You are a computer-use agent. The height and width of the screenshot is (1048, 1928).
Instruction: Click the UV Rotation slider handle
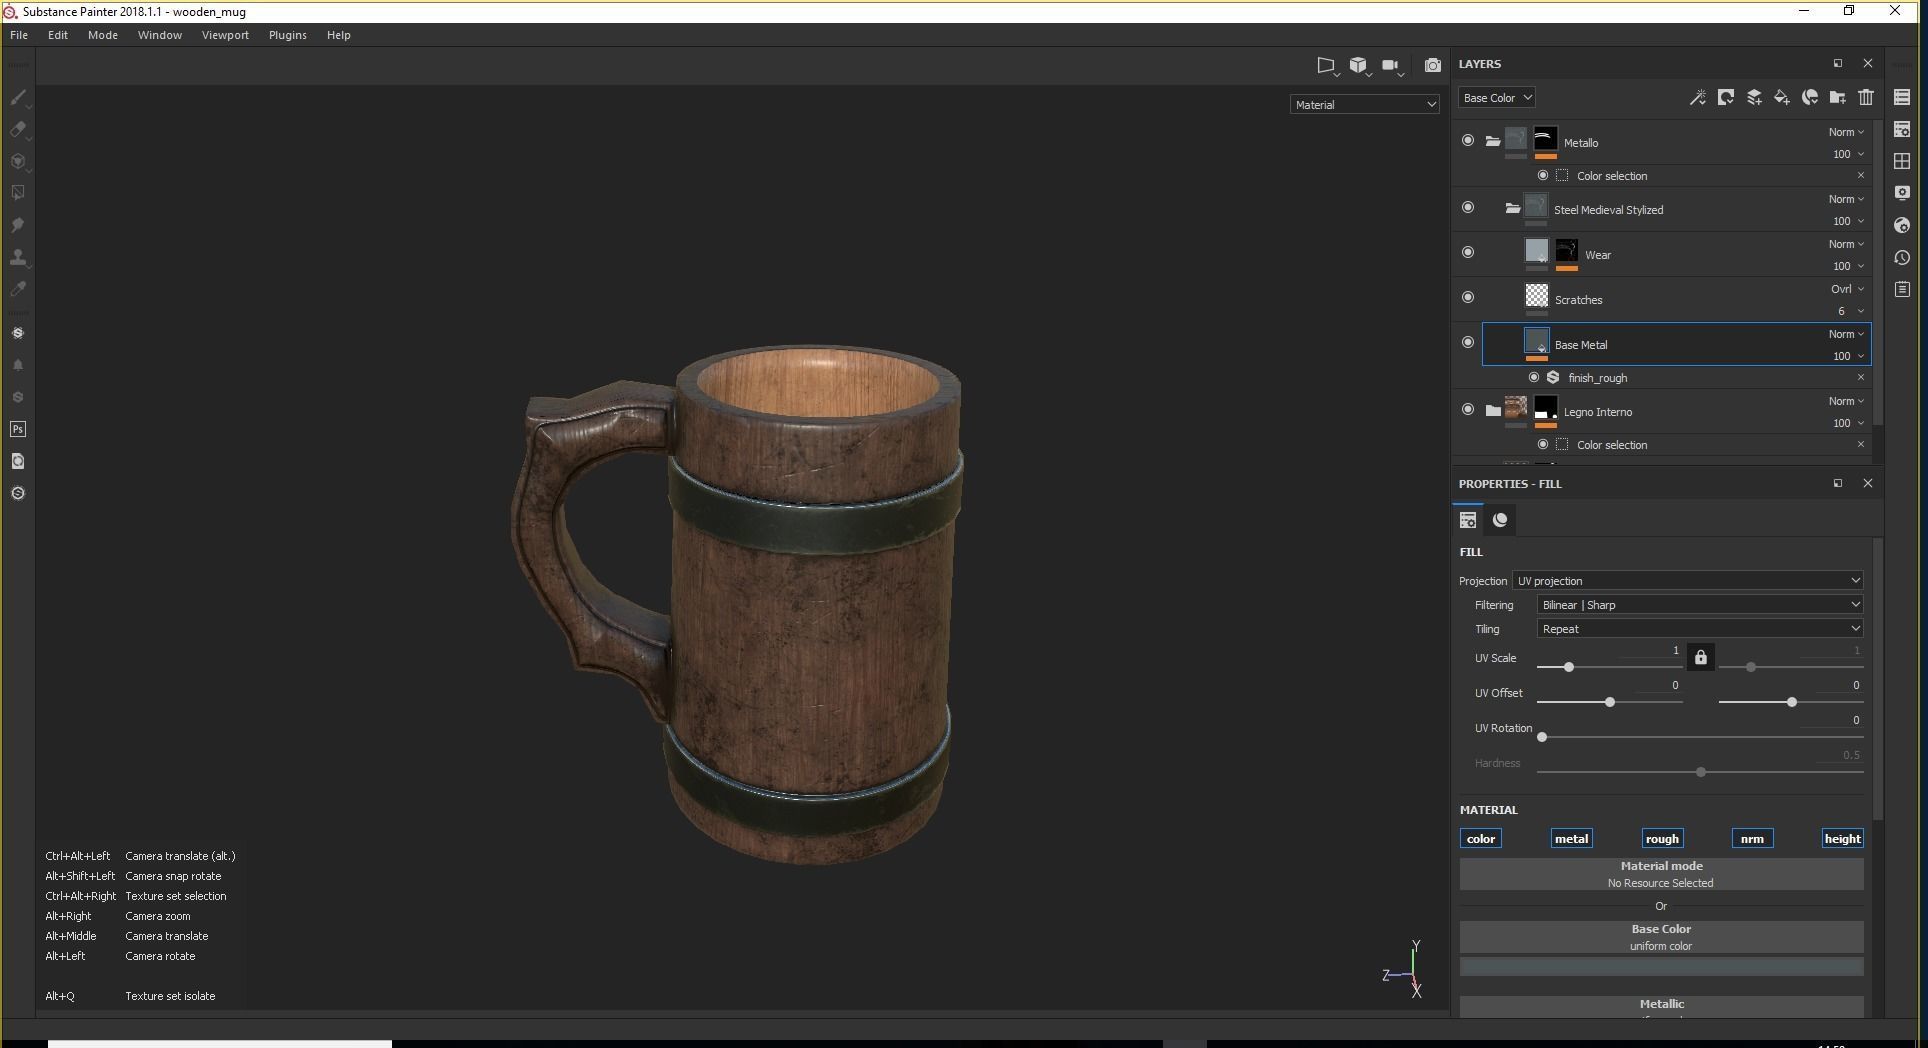coord(1542,737)
